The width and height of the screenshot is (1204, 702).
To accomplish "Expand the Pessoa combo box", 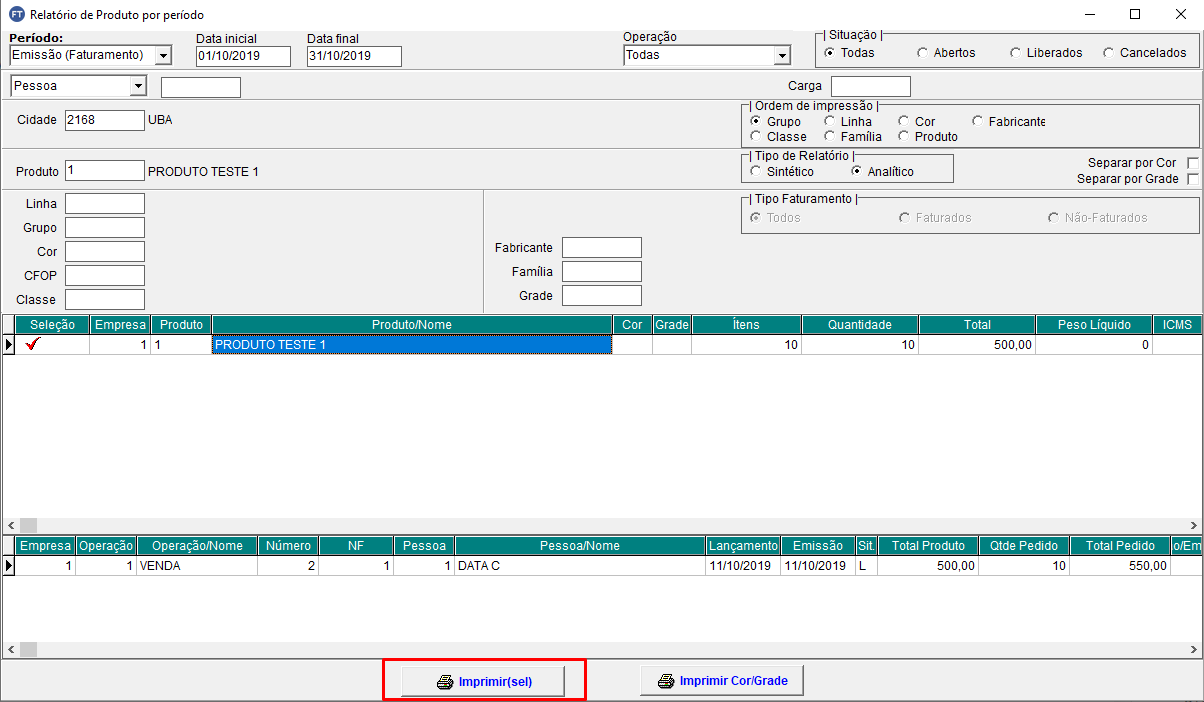I will 138,87.
